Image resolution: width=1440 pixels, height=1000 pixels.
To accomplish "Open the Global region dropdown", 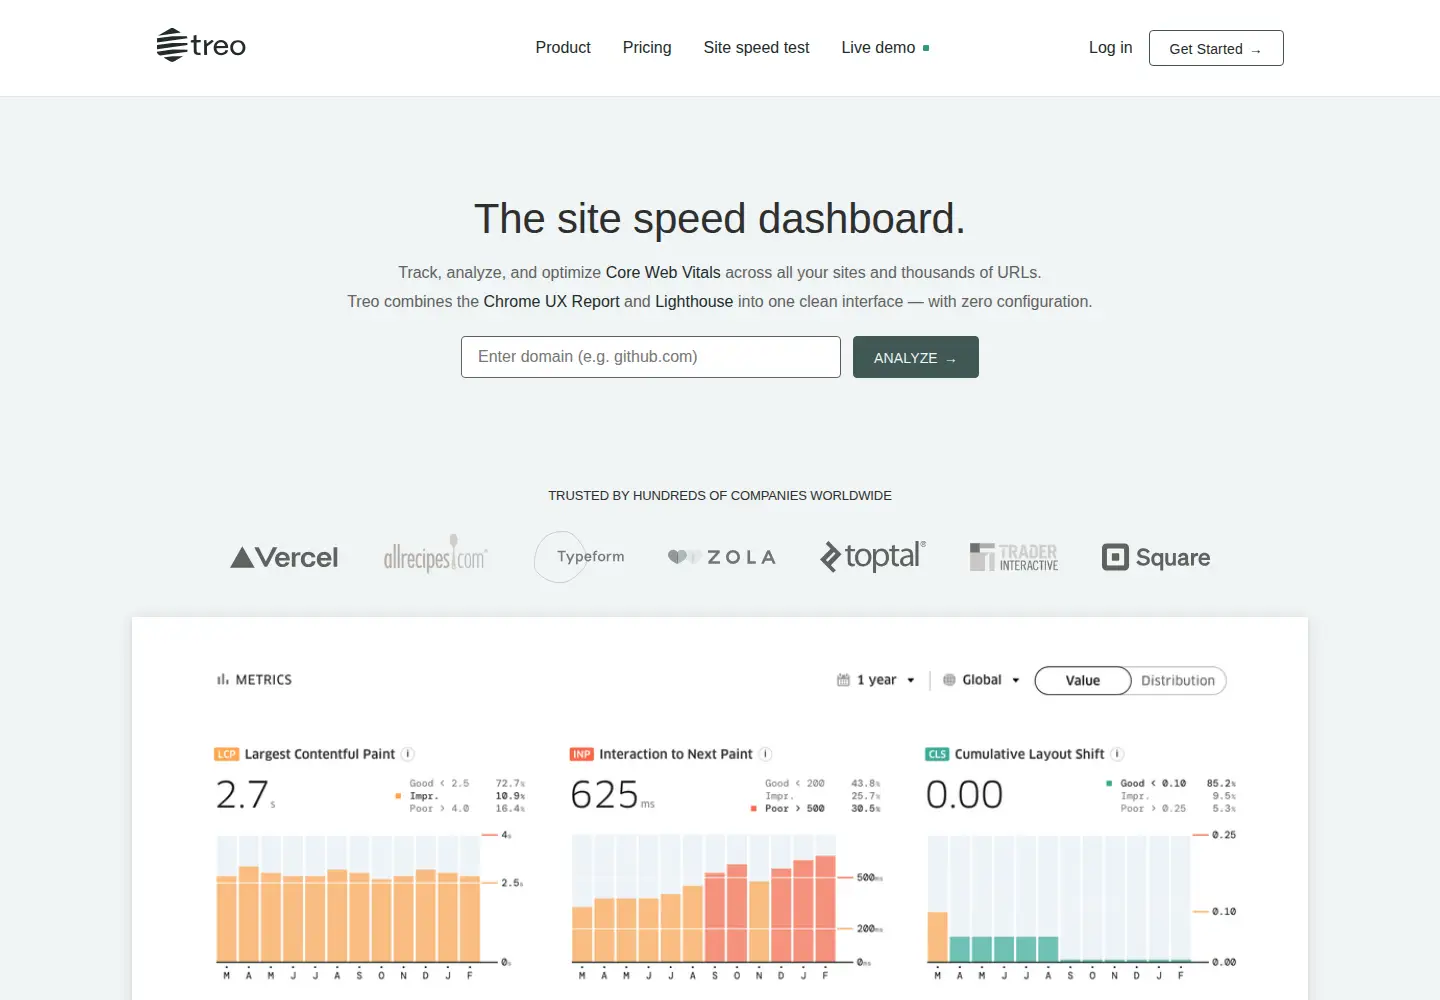I will [x=982, y=680].
